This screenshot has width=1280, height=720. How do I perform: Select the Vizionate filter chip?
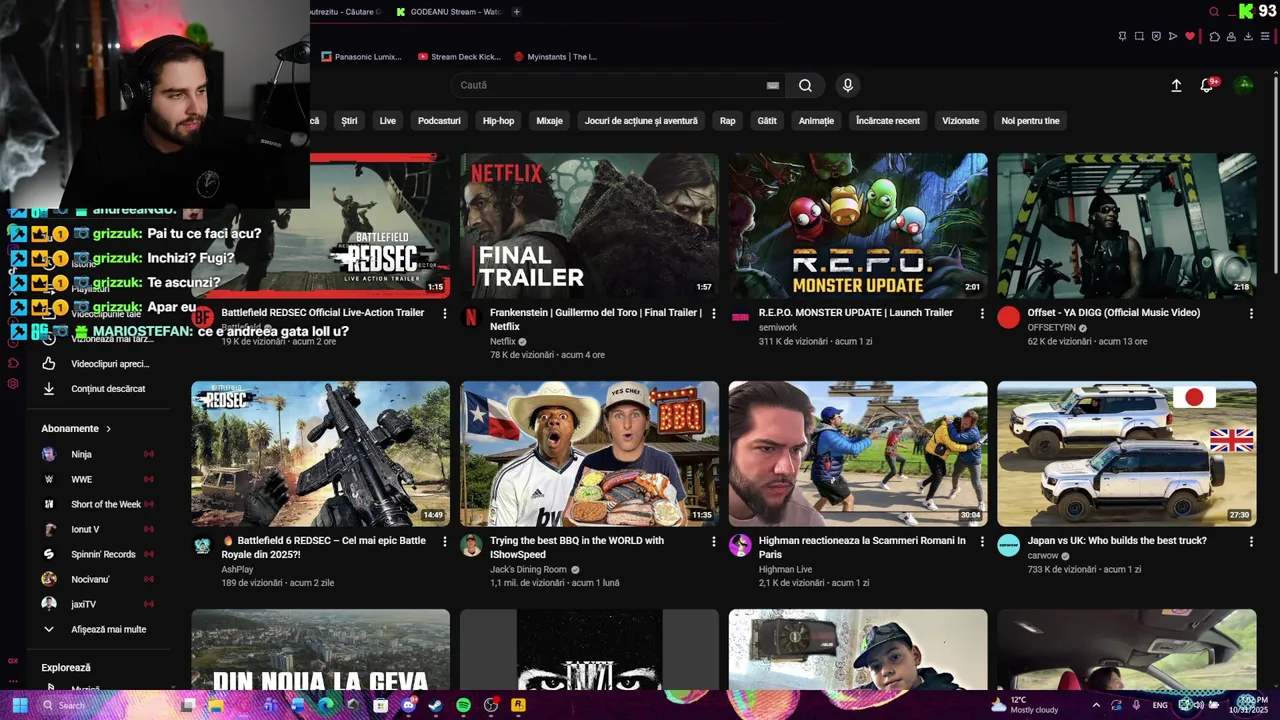(960, 121)
